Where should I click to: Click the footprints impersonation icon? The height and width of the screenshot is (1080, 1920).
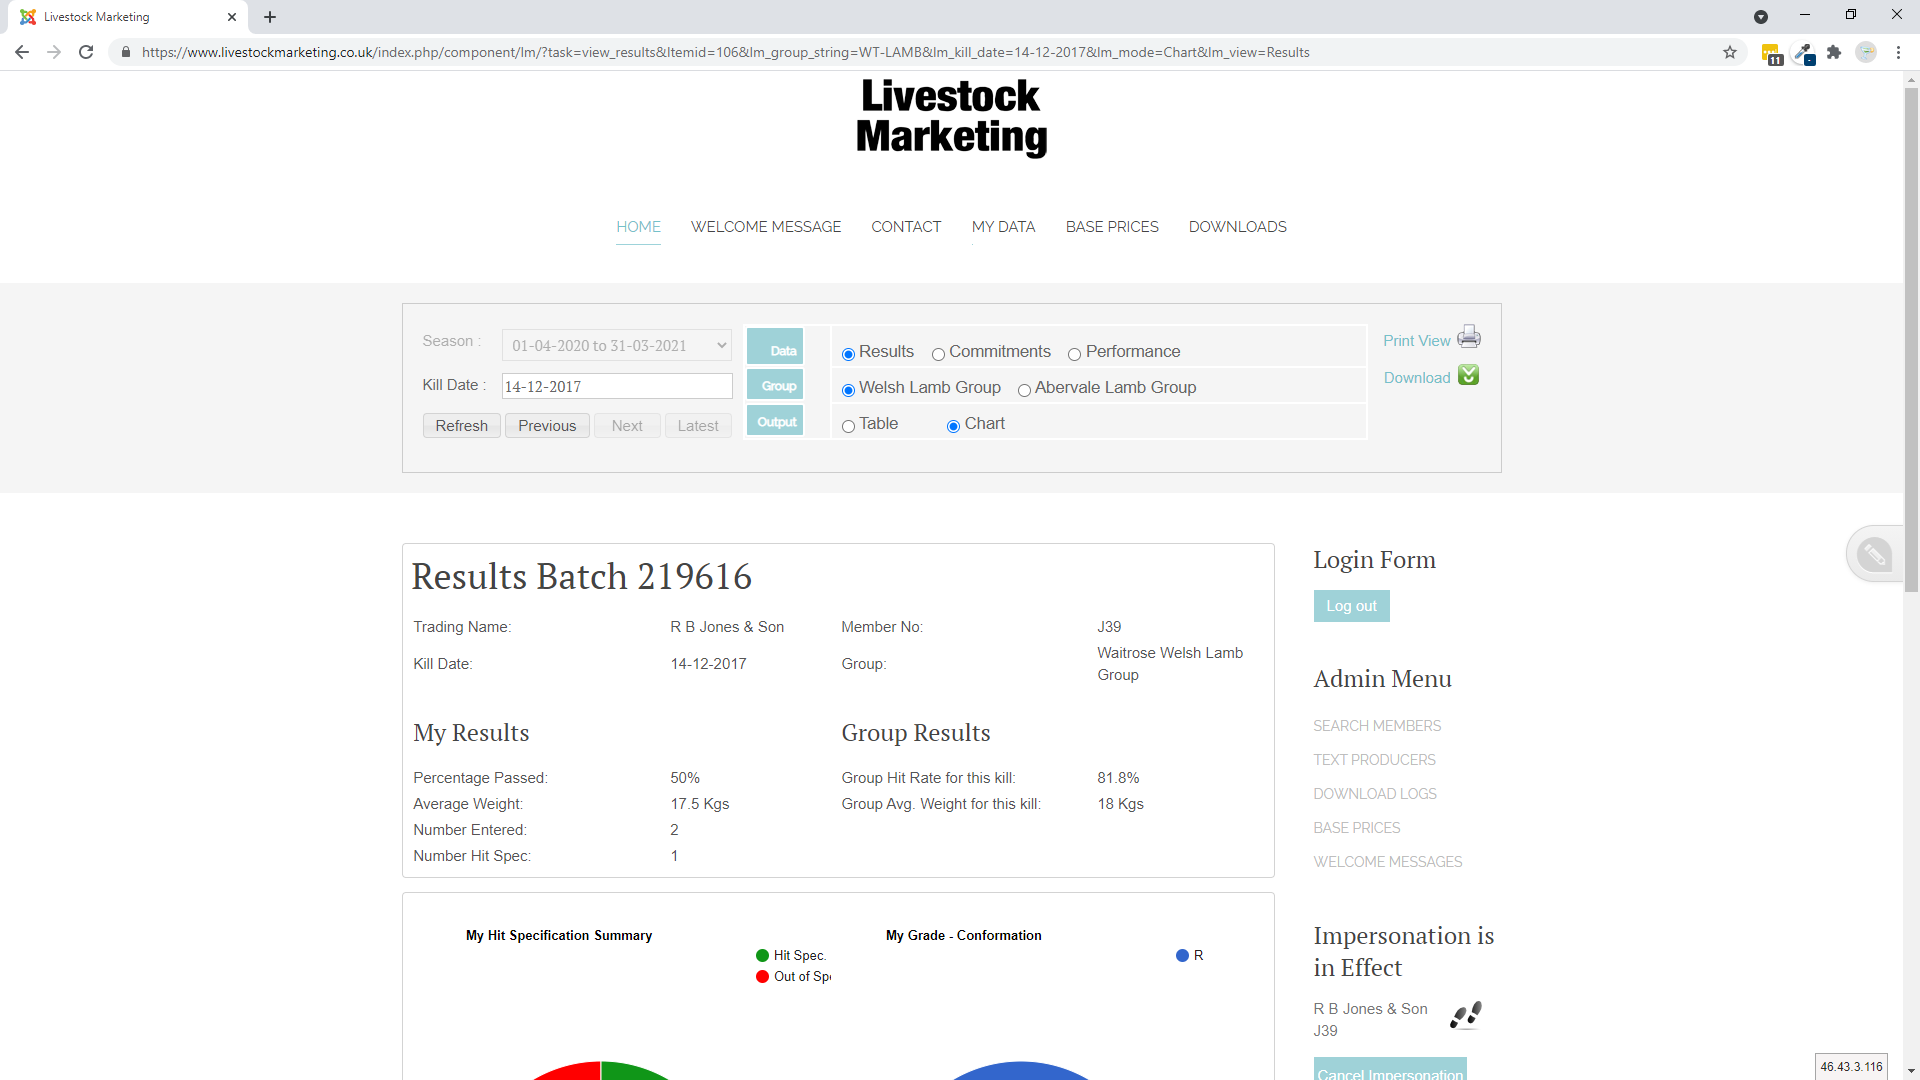click(1465, 1015)
